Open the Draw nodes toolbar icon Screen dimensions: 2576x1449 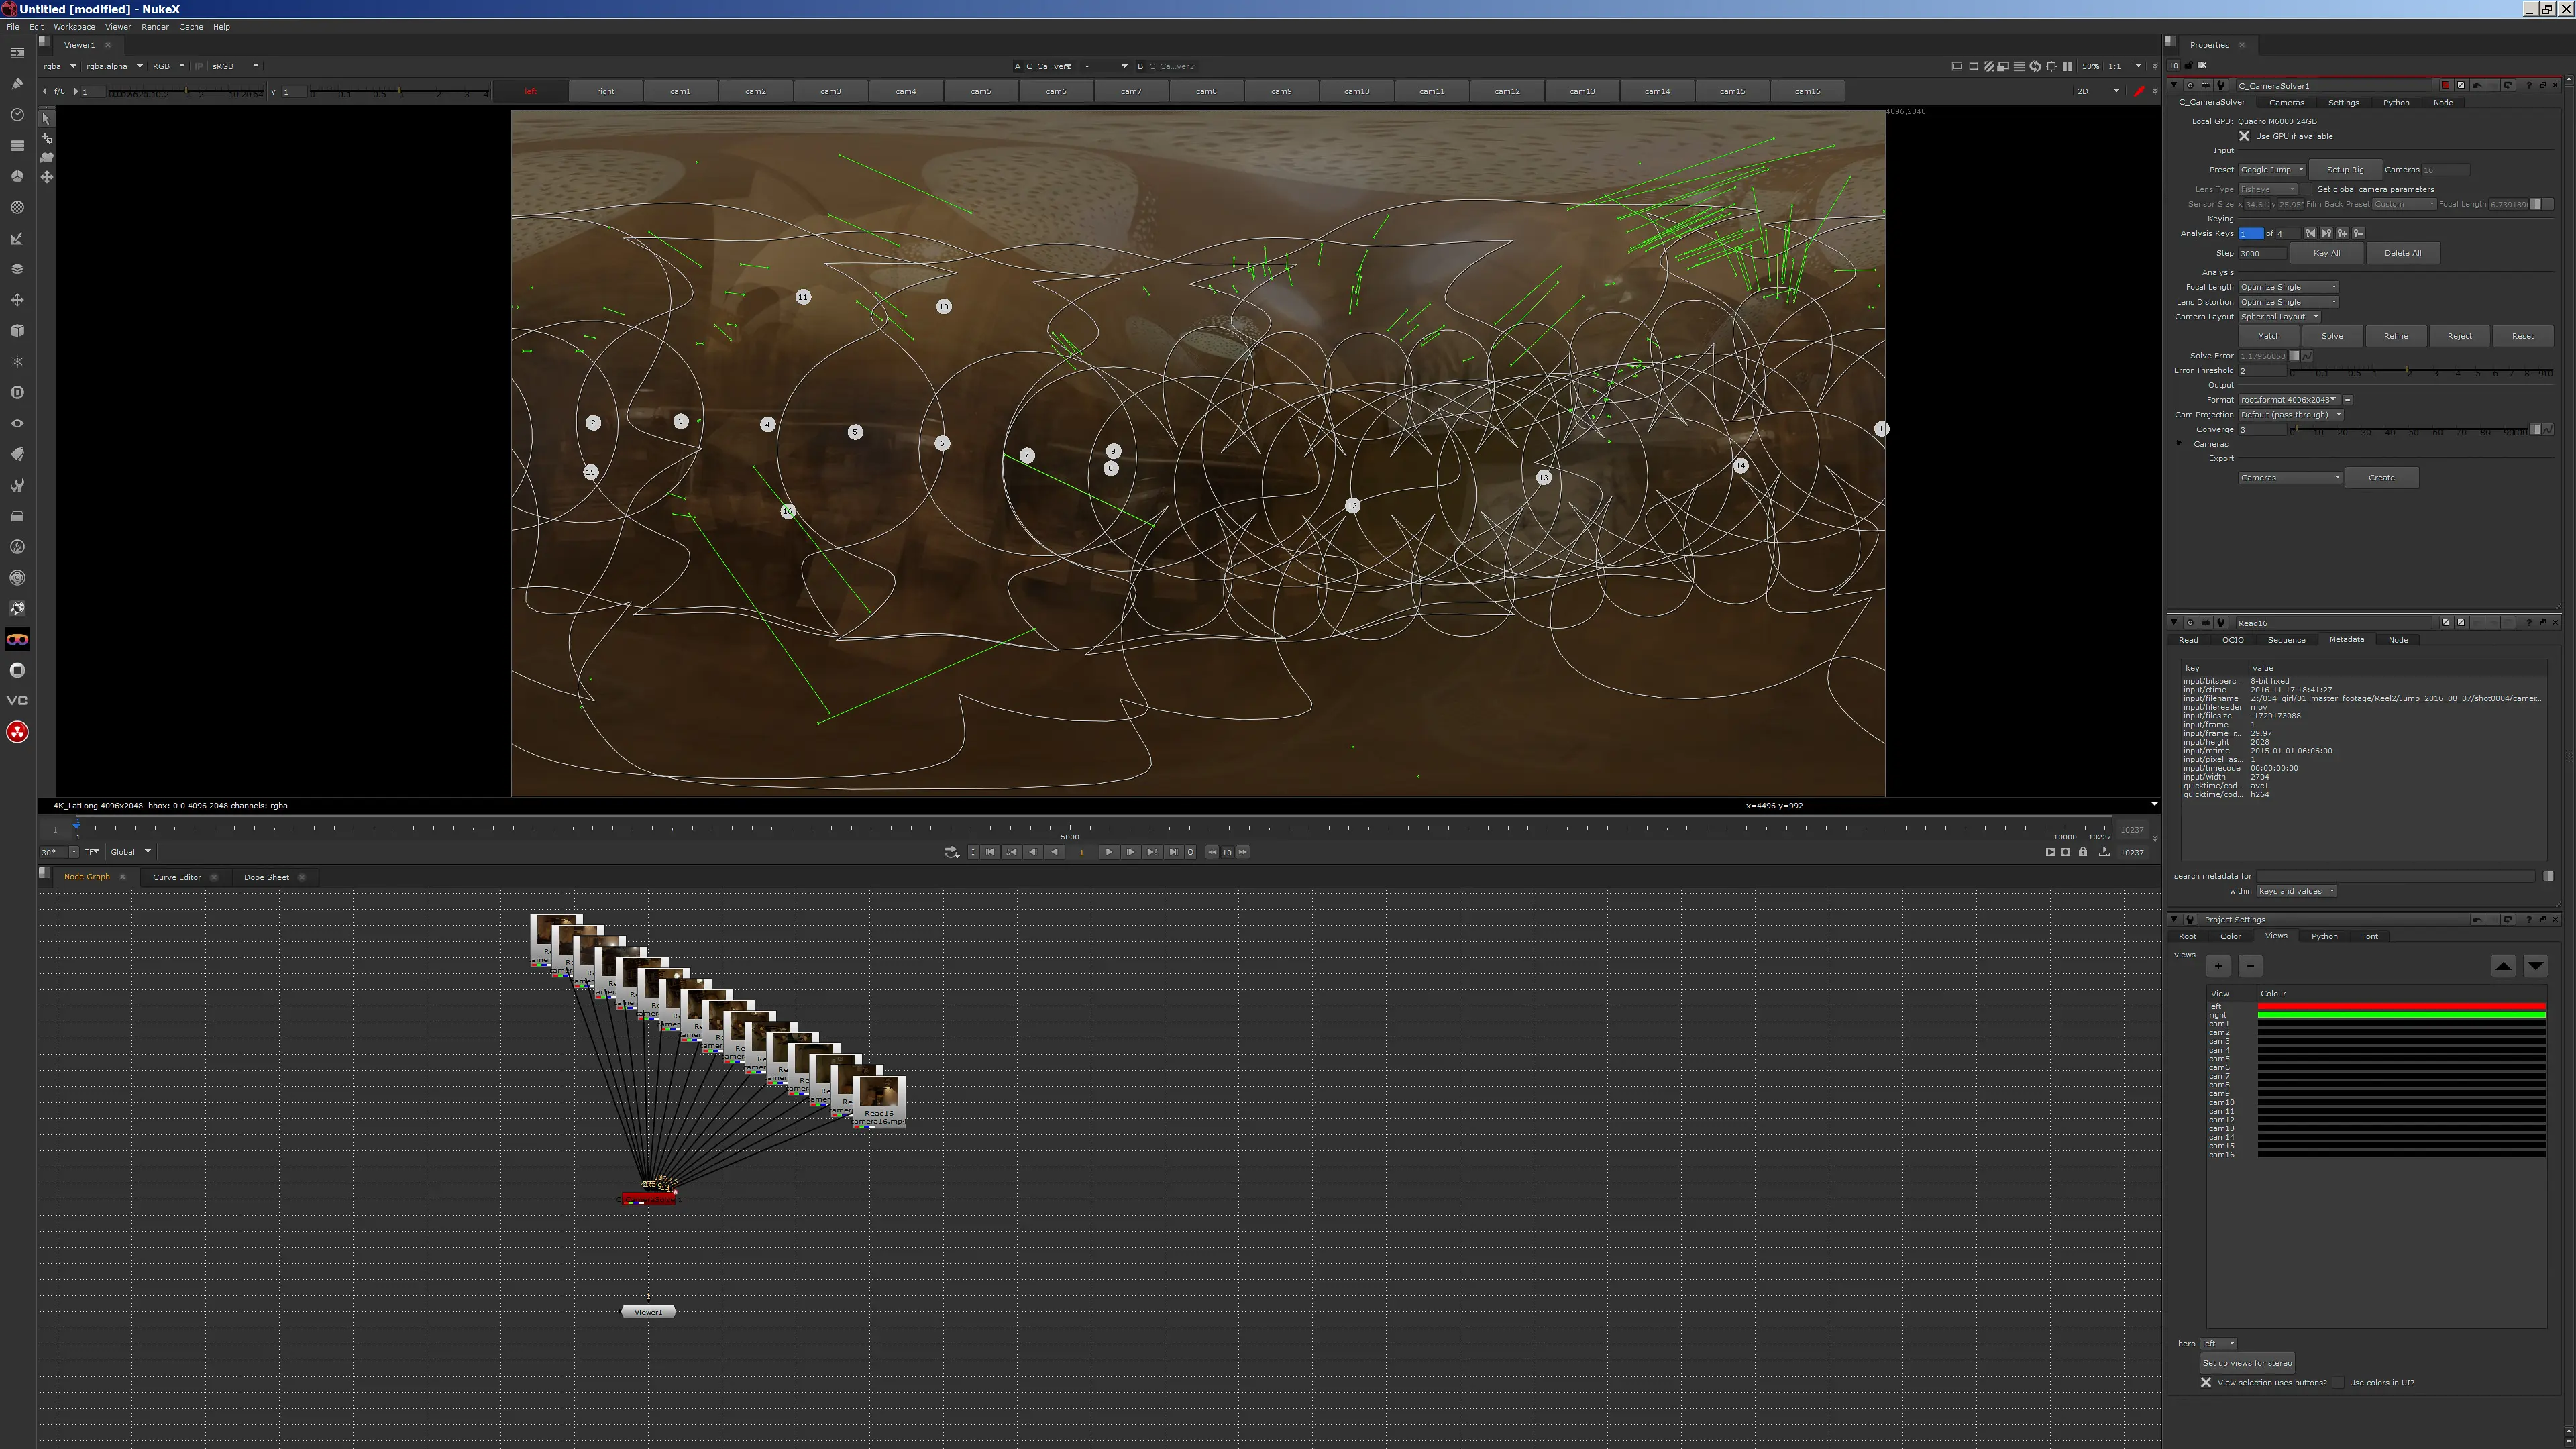[17, 84]
